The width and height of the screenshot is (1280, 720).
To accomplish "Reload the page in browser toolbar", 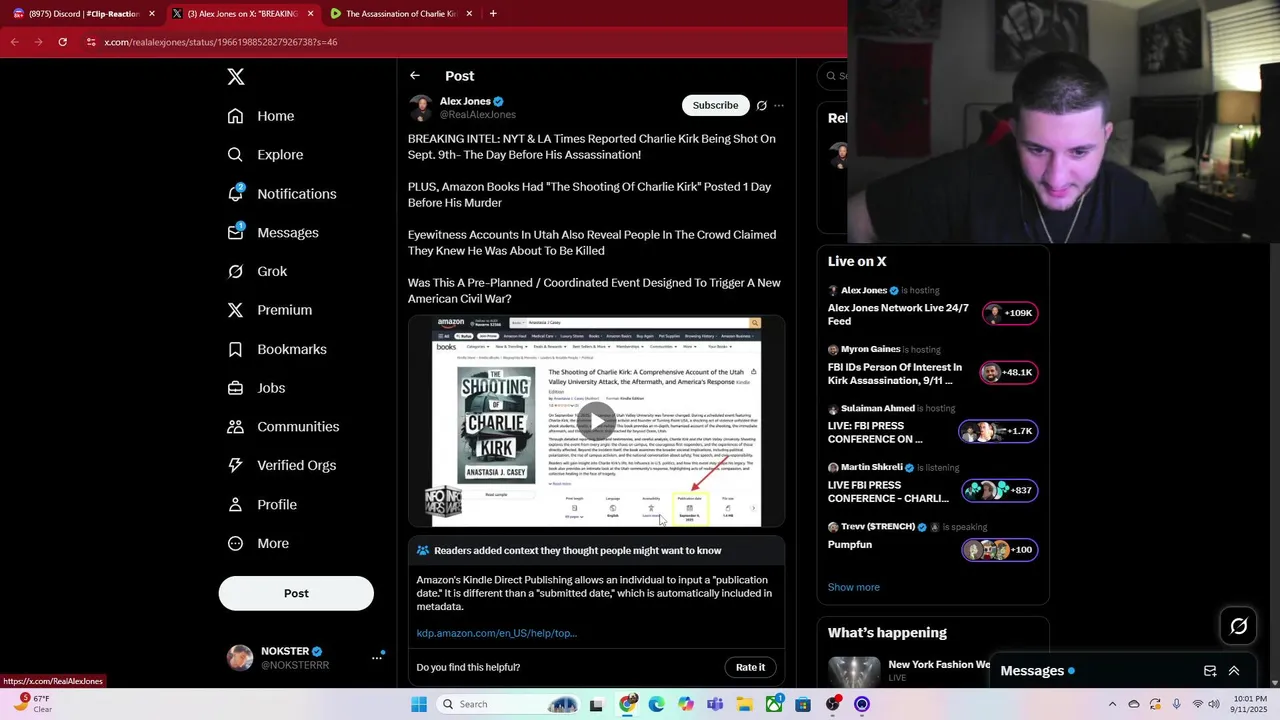I will point(63,42).
